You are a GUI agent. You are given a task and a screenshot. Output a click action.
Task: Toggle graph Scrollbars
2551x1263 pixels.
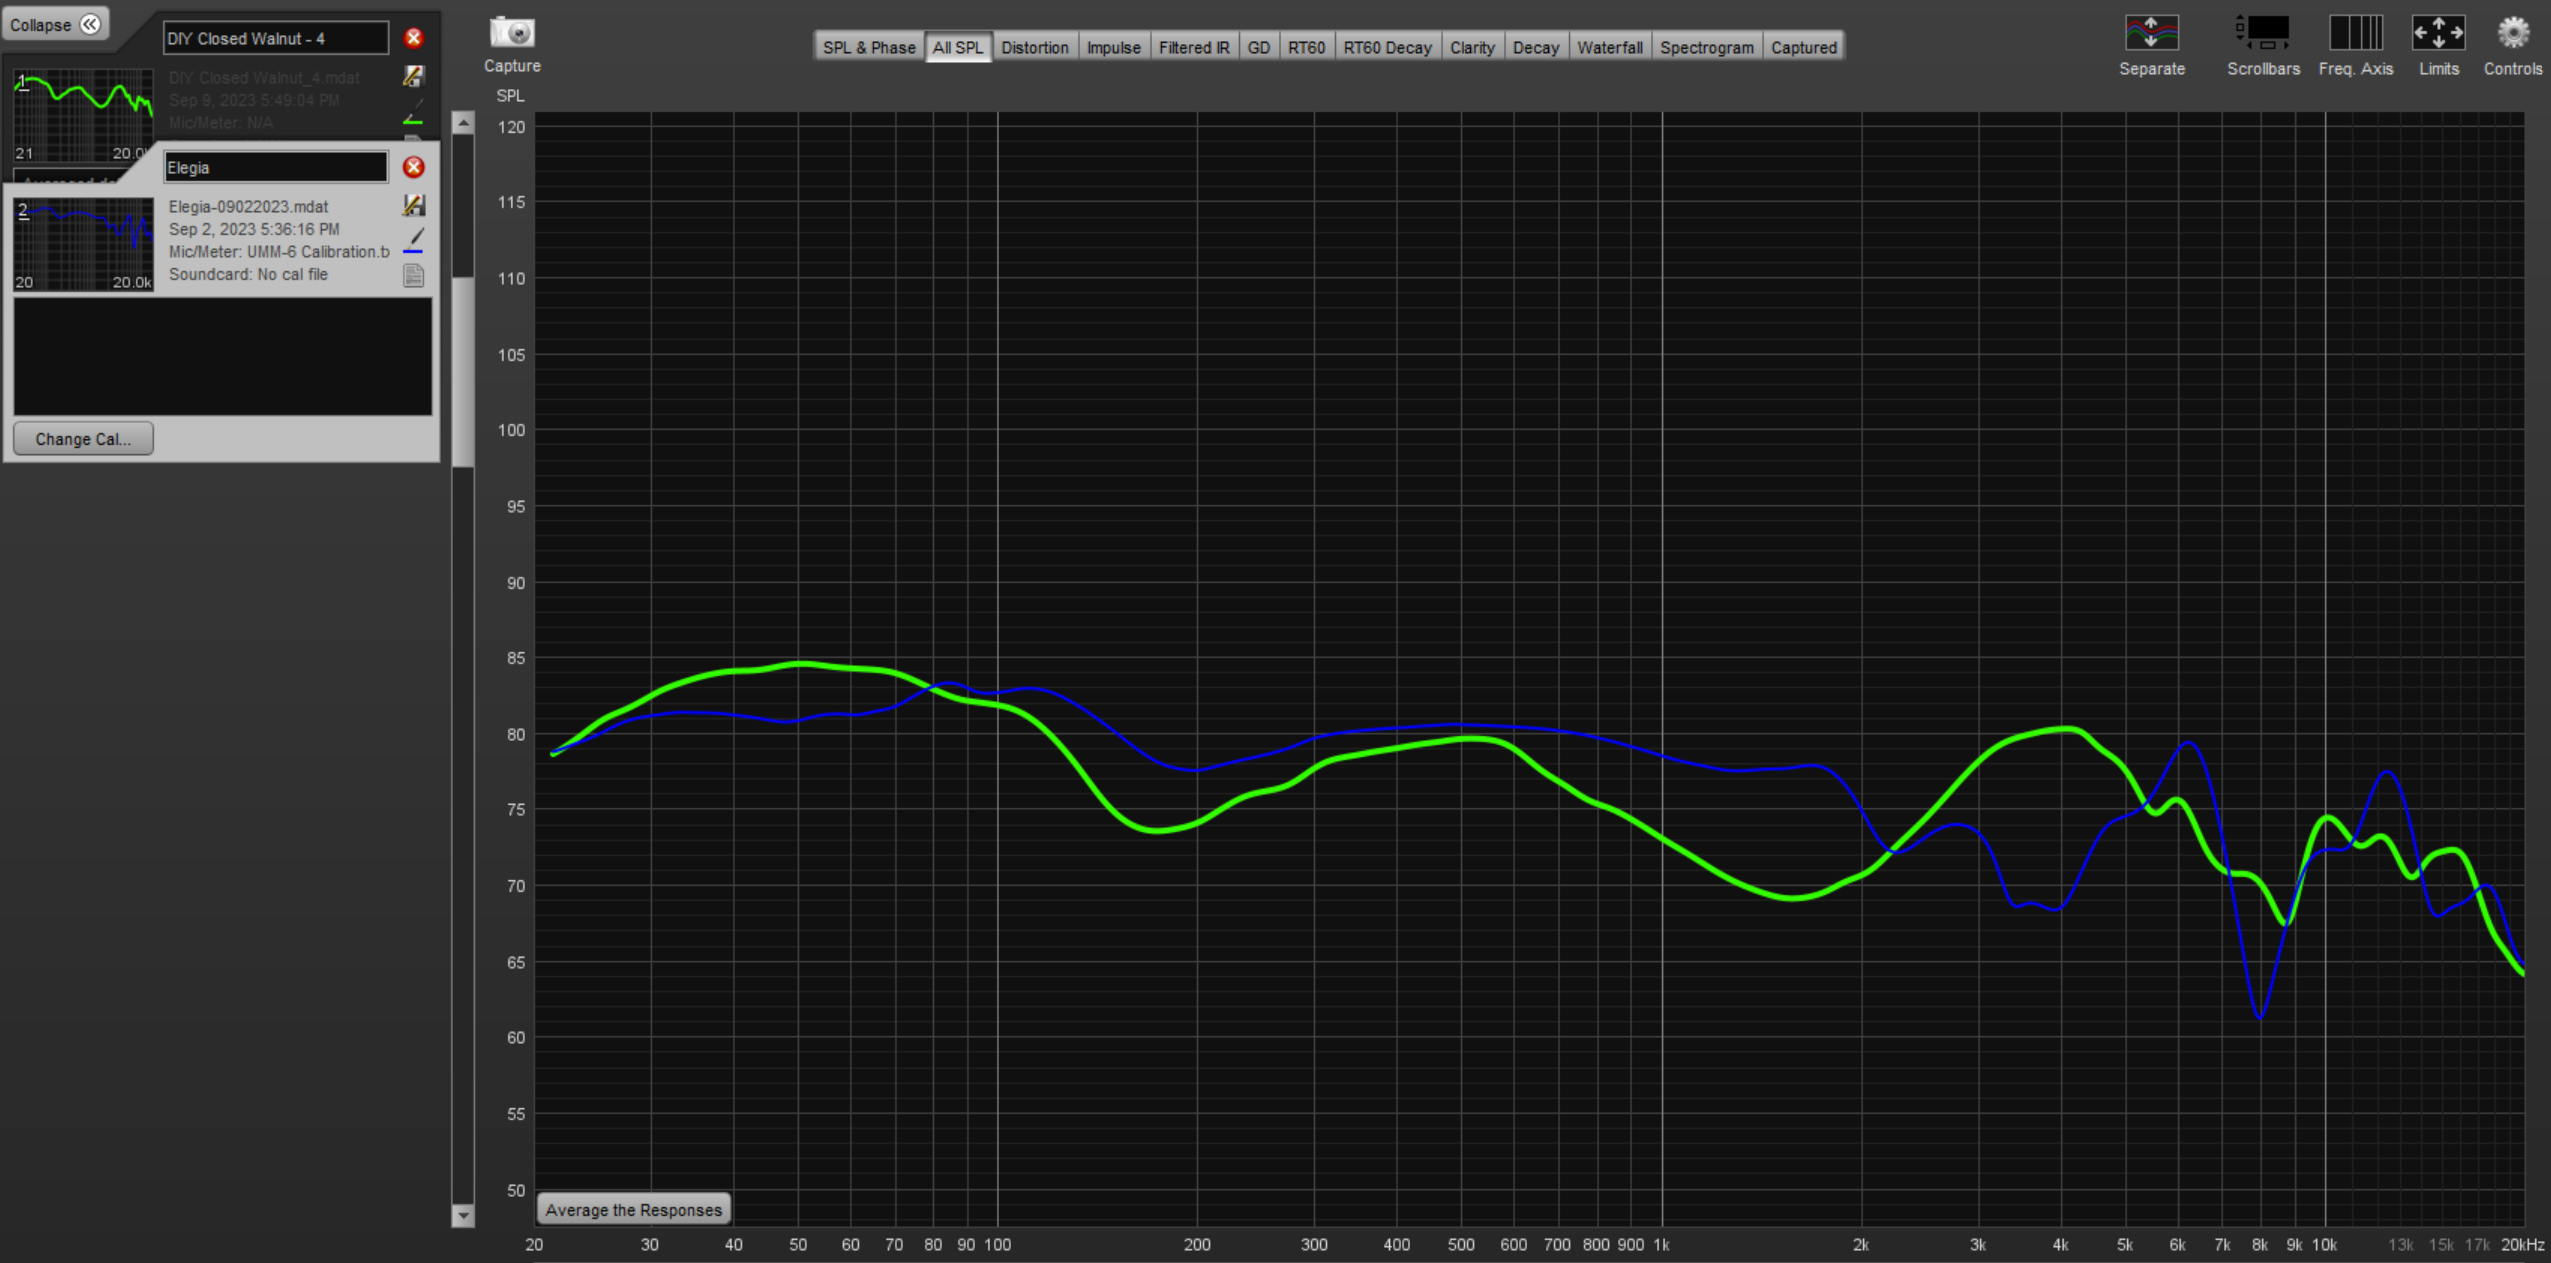tap(2263, 45)
